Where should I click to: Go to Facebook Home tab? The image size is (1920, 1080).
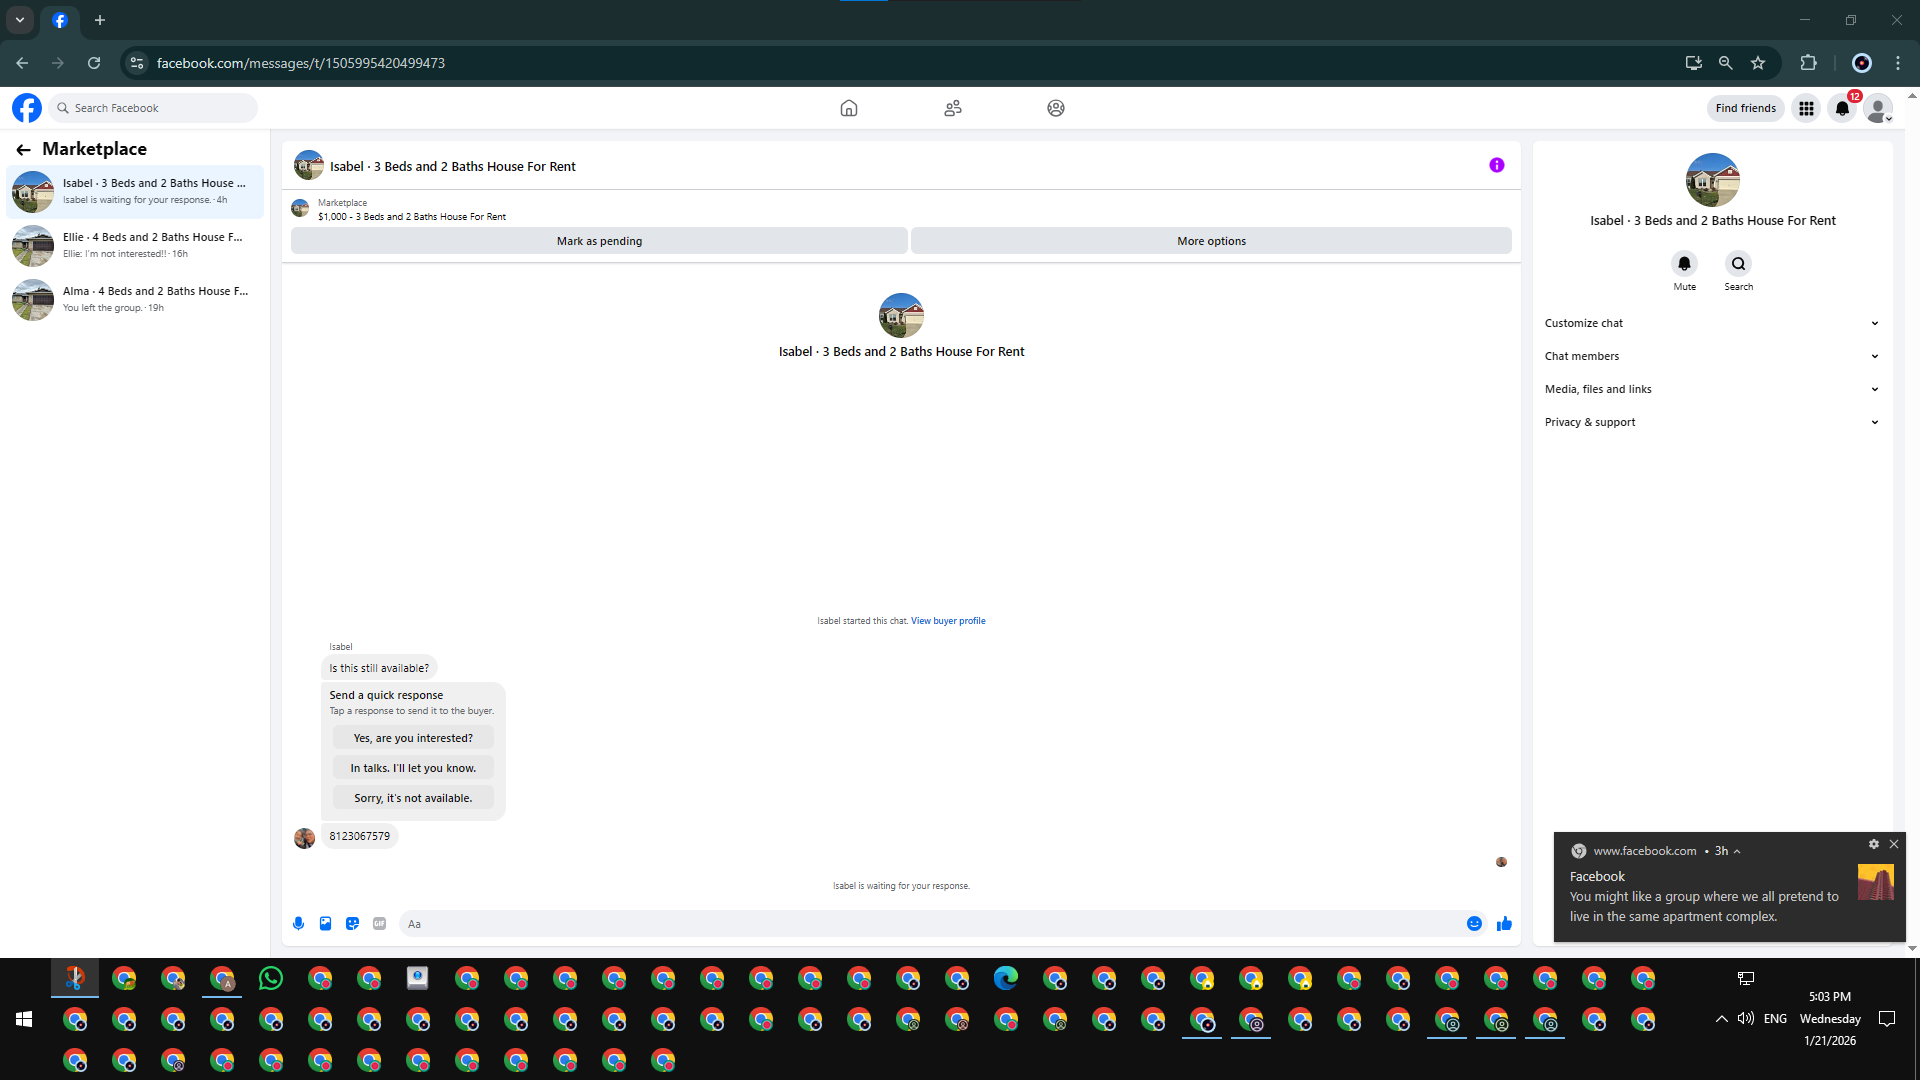pos(848,108)
